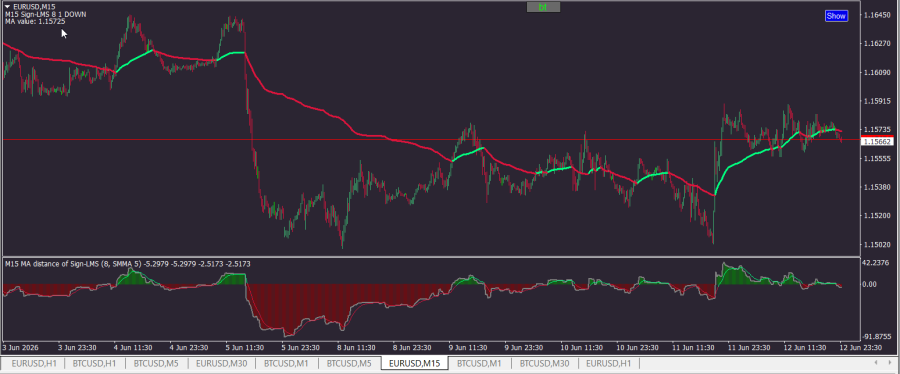Click the '8 Jun 23:30' time axis label
900x374 pixels.
(x=412, y=348)
